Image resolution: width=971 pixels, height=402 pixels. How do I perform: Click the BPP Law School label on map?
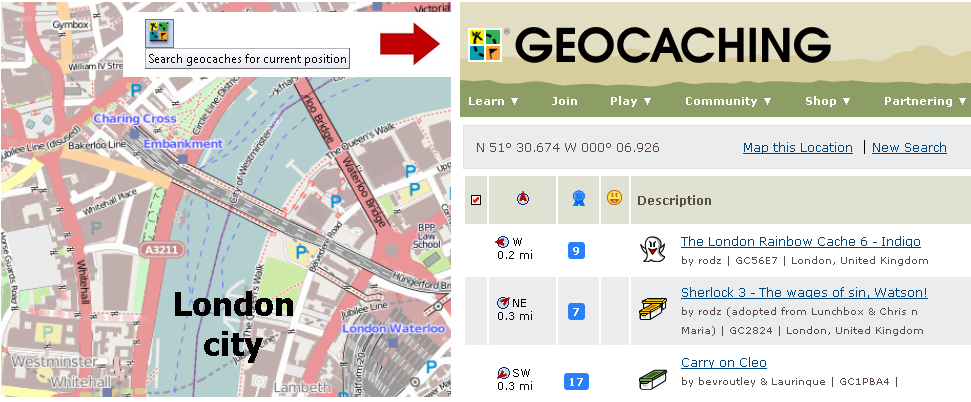[427, 236]
